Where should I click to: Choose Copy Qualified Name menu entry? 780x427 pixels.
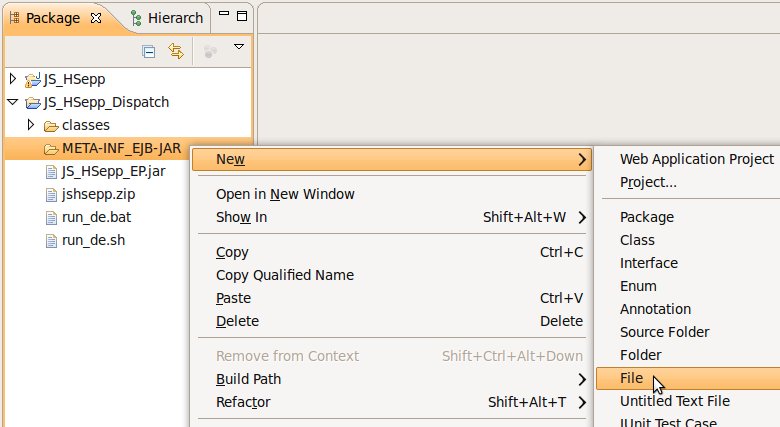point(284,275)
